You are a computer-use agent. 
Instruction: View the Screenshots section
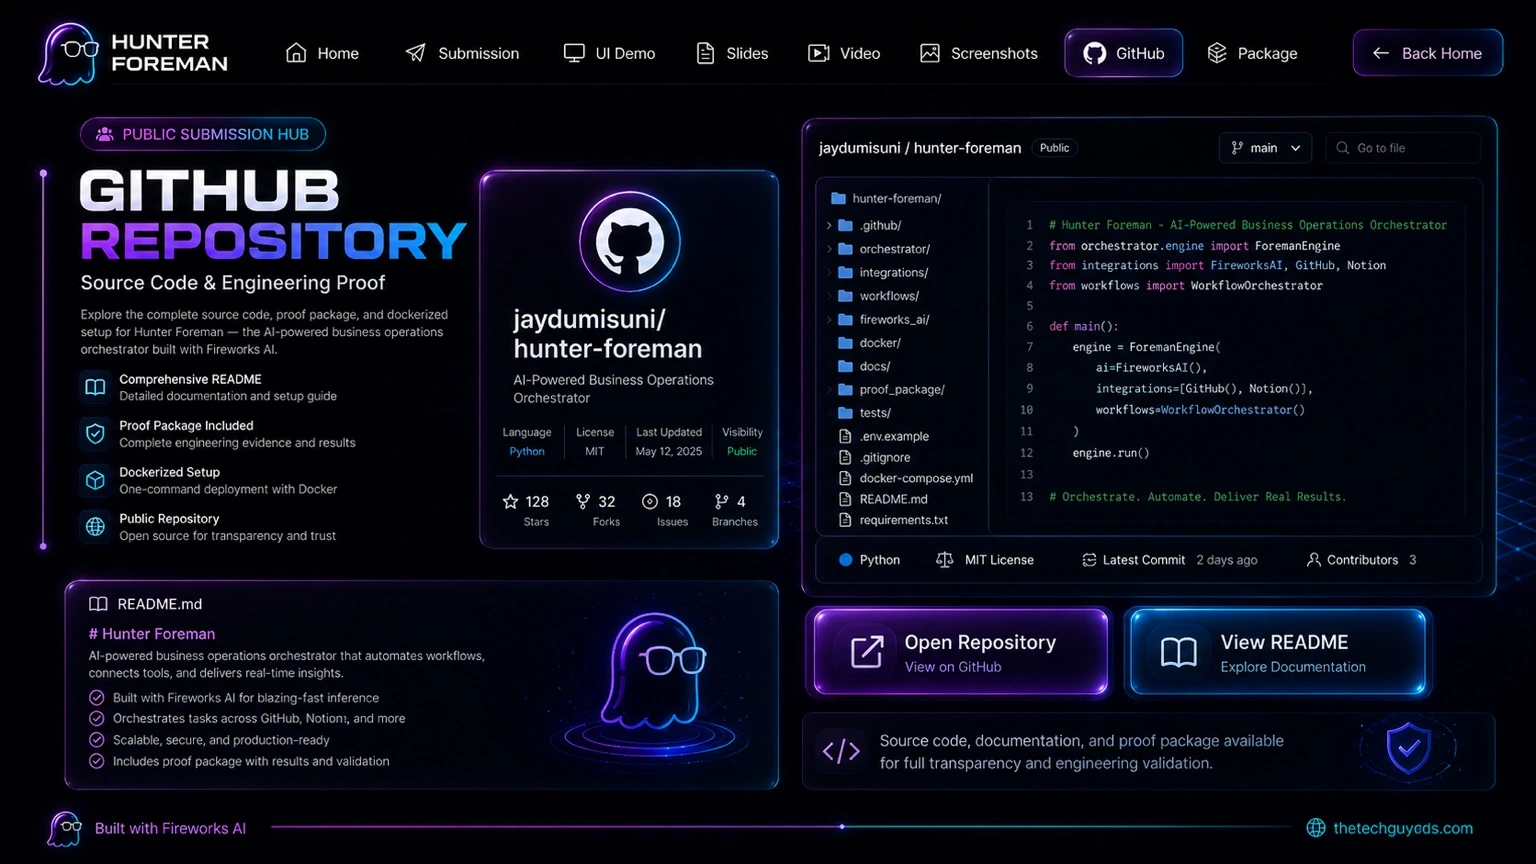[979, 53]
